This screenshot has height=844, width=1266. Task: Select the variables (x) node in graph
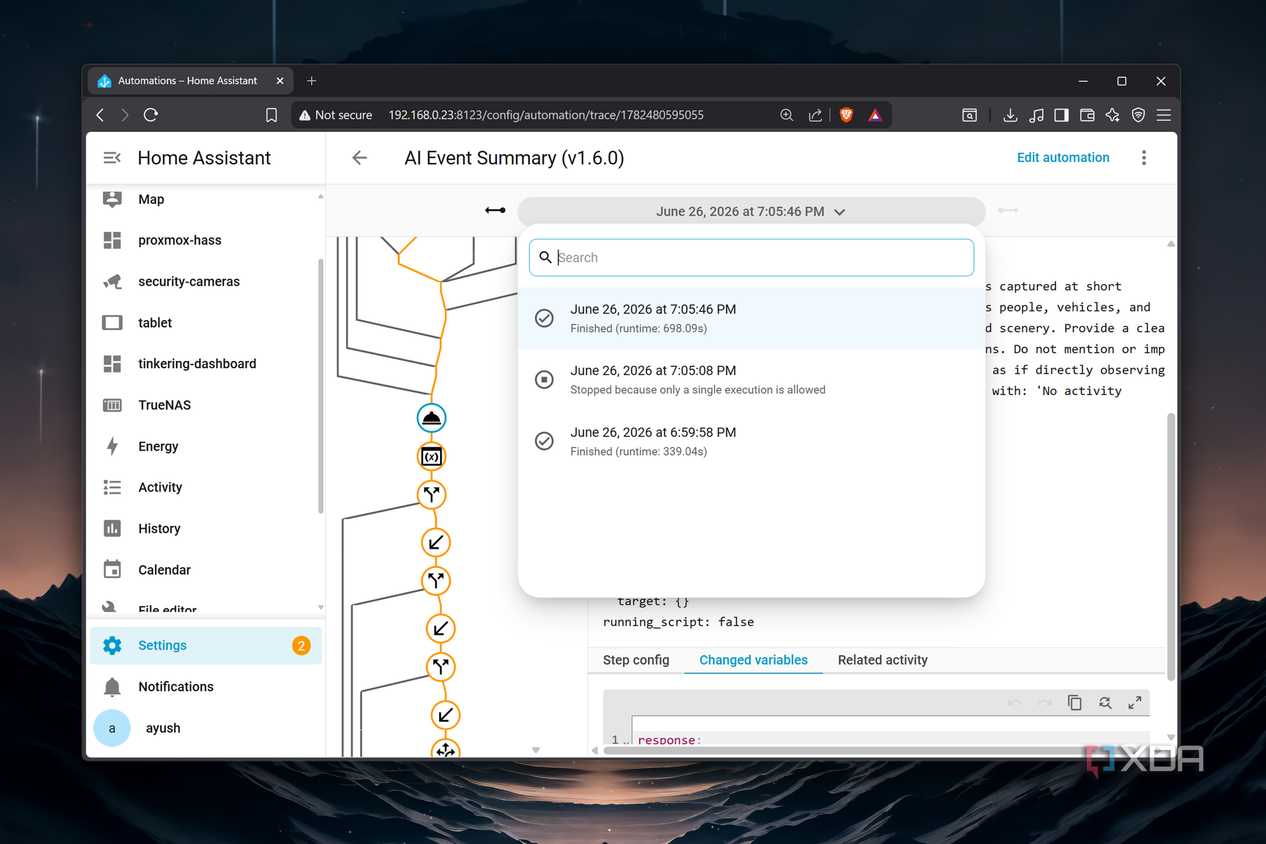click(431, 457)
